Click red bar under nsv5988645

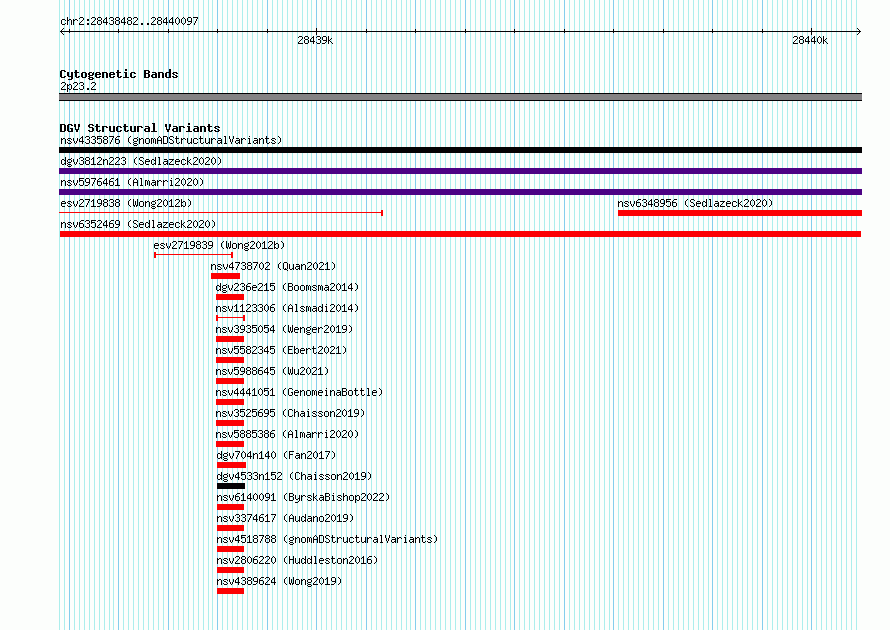[x=230, y=381]
